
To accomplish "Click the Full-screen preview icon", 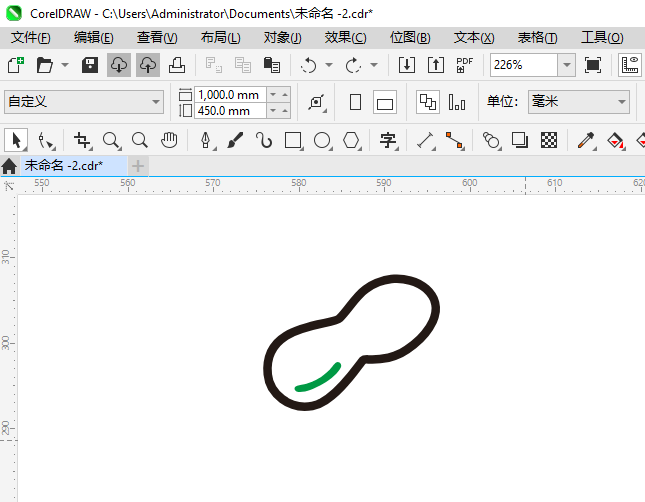I will click(x=593, y=65).
